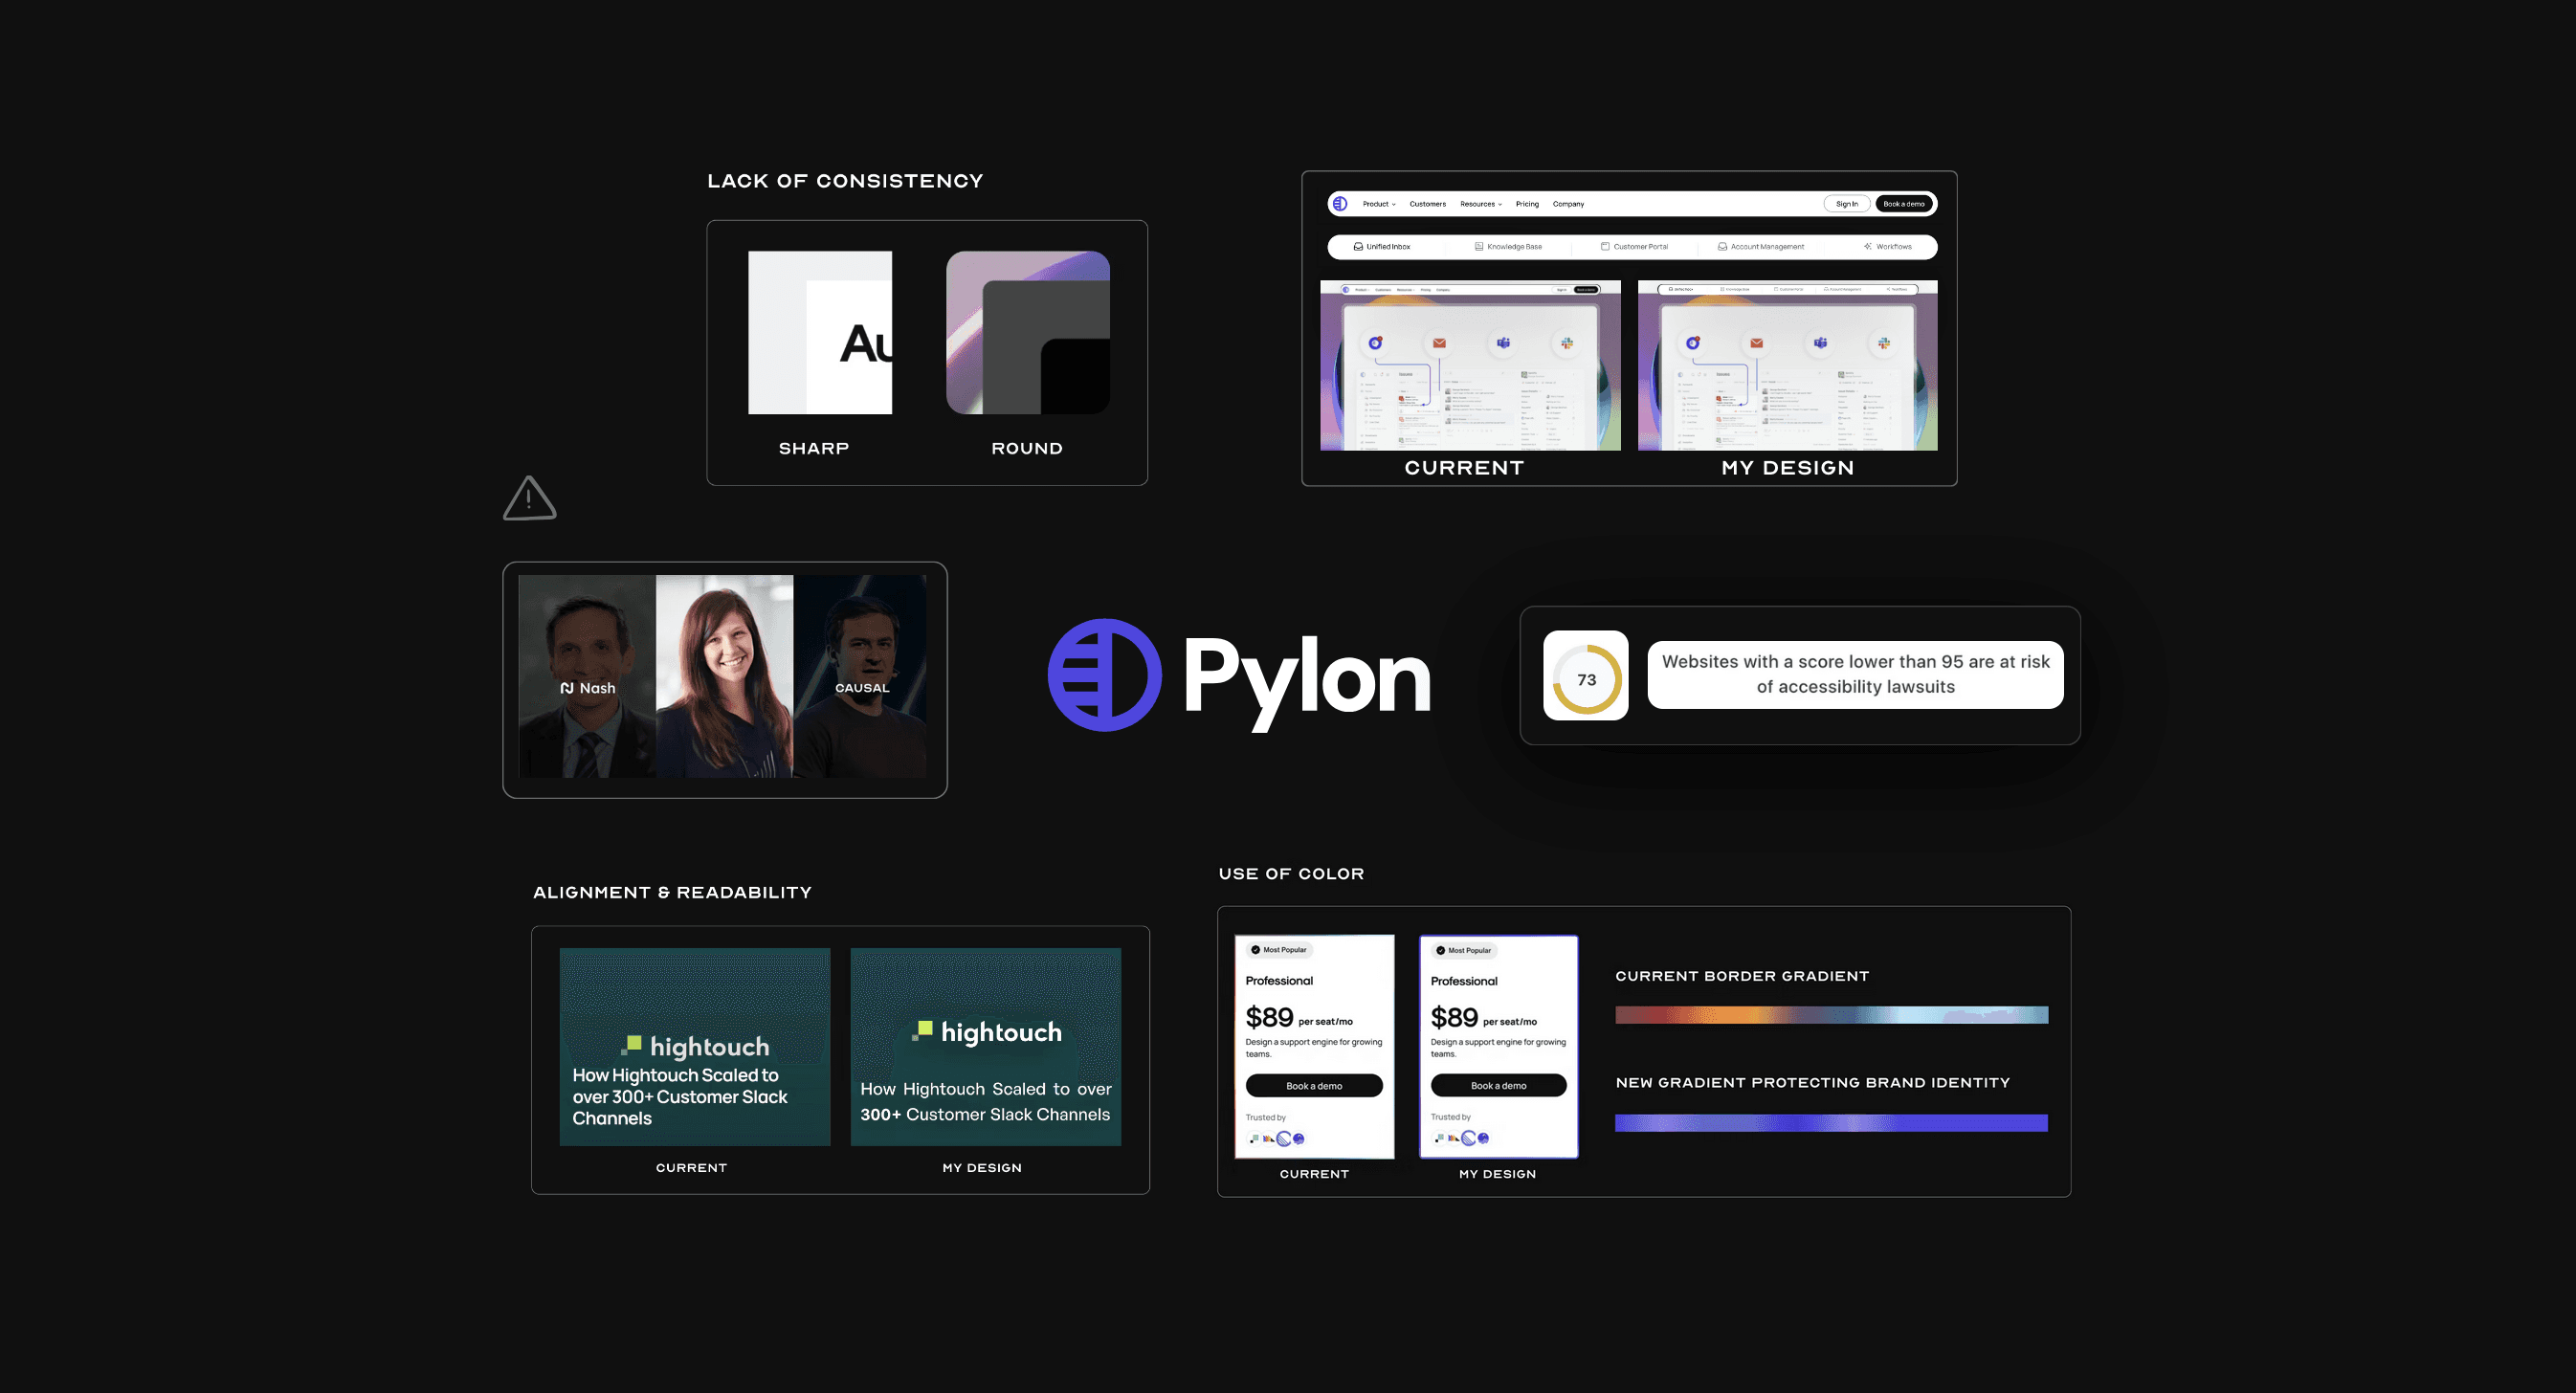Viewport: 2576px width, 1393px height.
Task: Click the Nash logo on the first portrait
Action: 588,688
